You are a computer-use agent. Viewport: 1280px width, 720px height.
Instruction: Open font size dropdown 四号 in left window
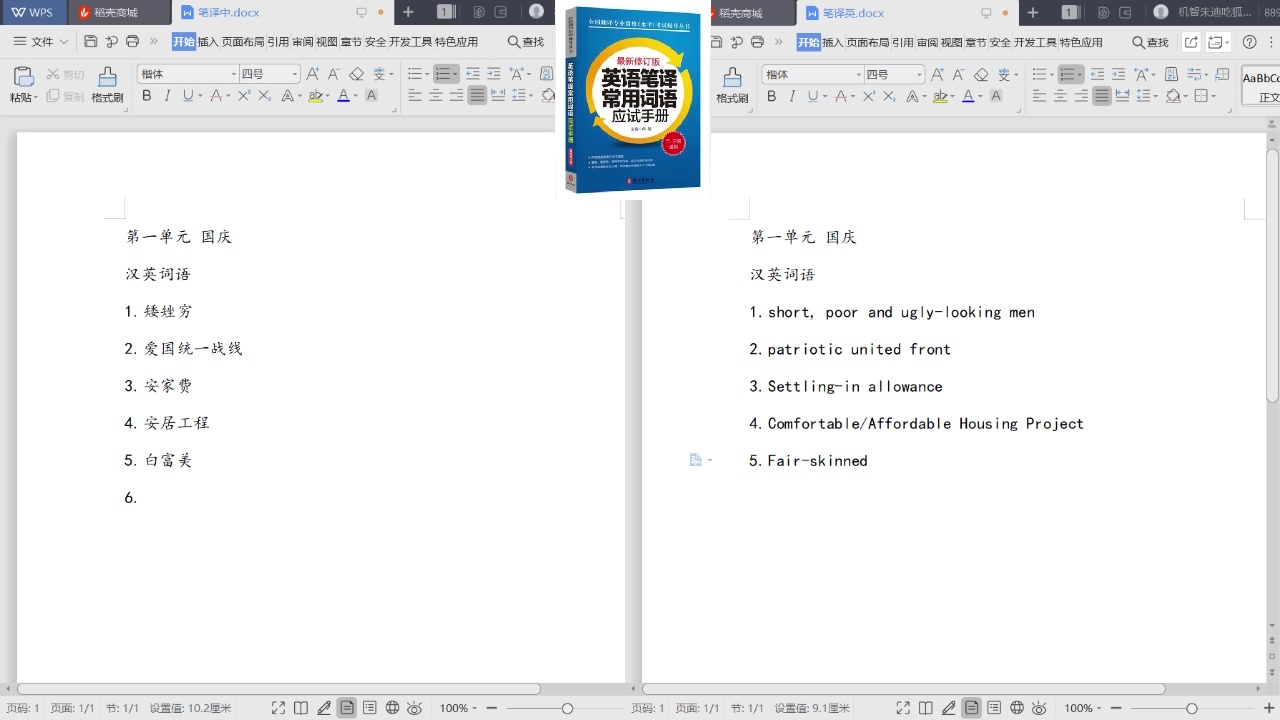(295, 74)
